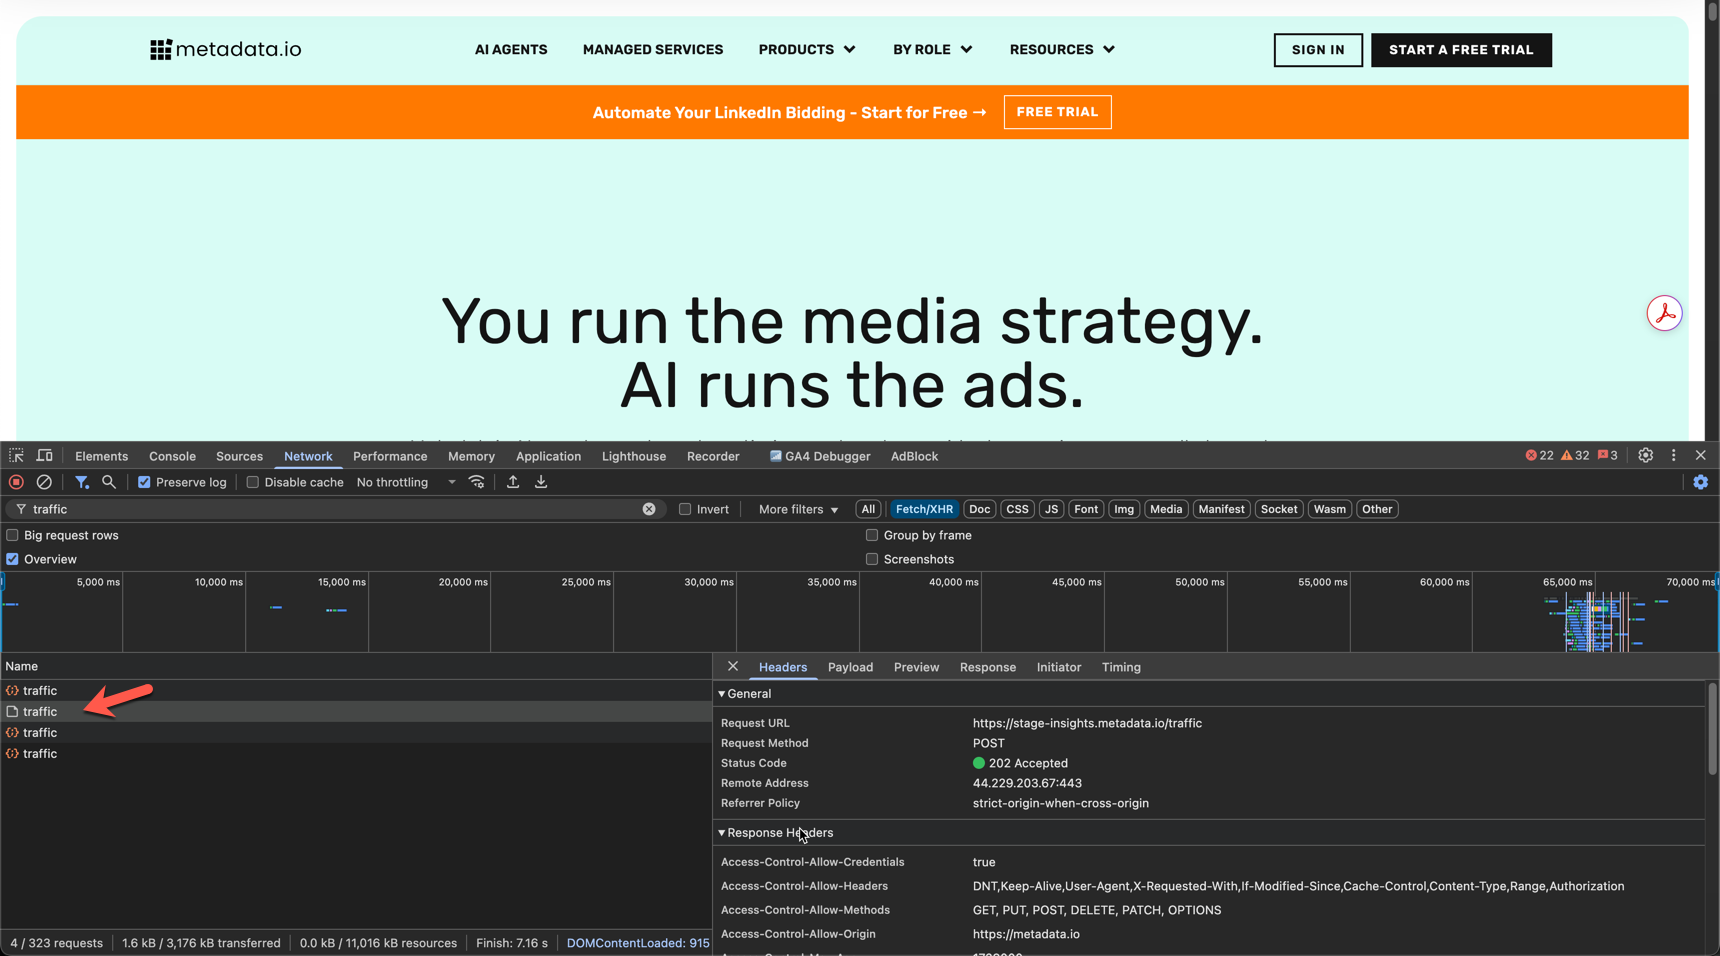1720x956 pixels.
Task: Click the START A FREE TRIAL button
Action: (1460, 50)
